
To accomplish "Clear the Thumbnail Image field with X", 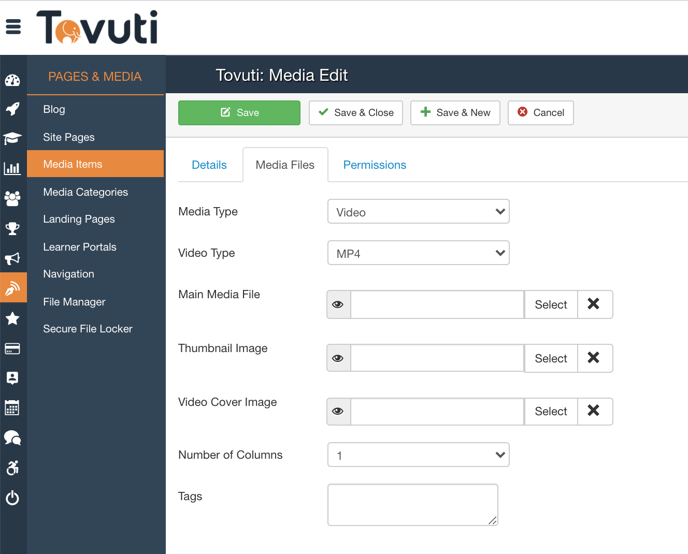I will point(595,358).
